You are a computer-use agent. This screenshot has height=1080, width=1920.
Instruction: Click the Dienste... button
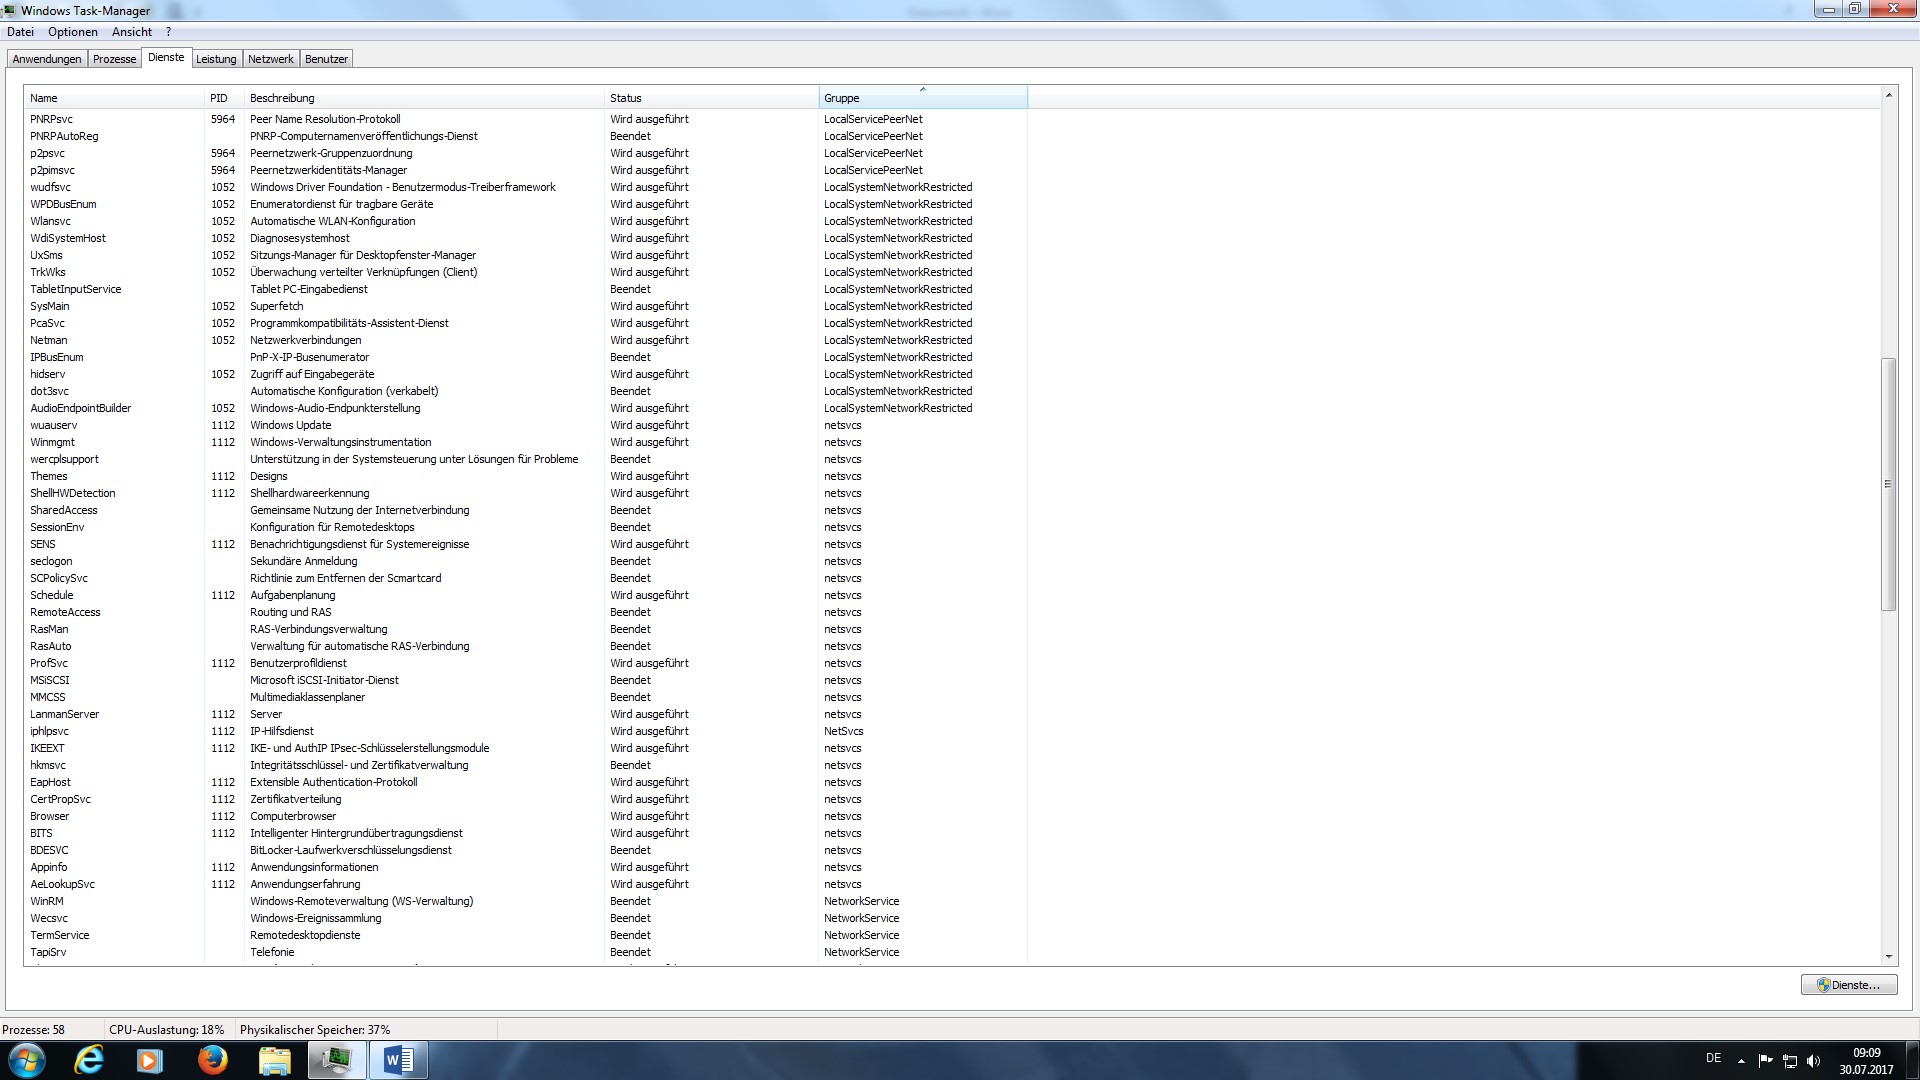coord(1849,985)
